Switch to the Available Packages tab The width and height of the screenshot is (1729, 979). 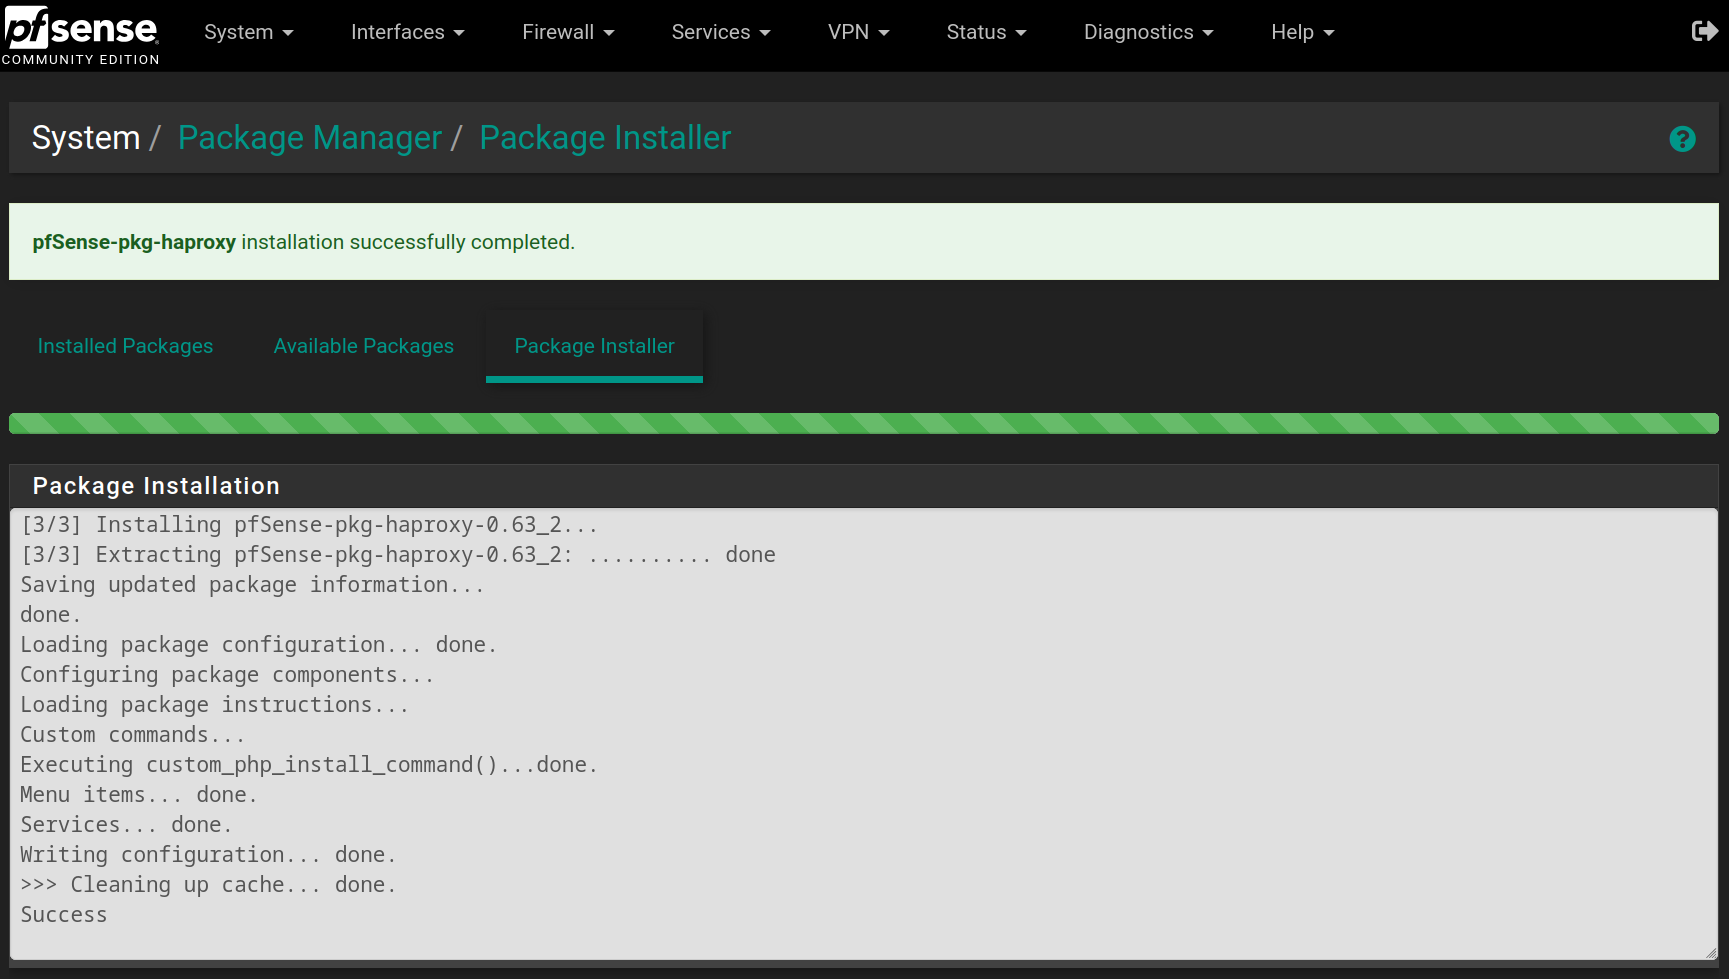point(364,346)
